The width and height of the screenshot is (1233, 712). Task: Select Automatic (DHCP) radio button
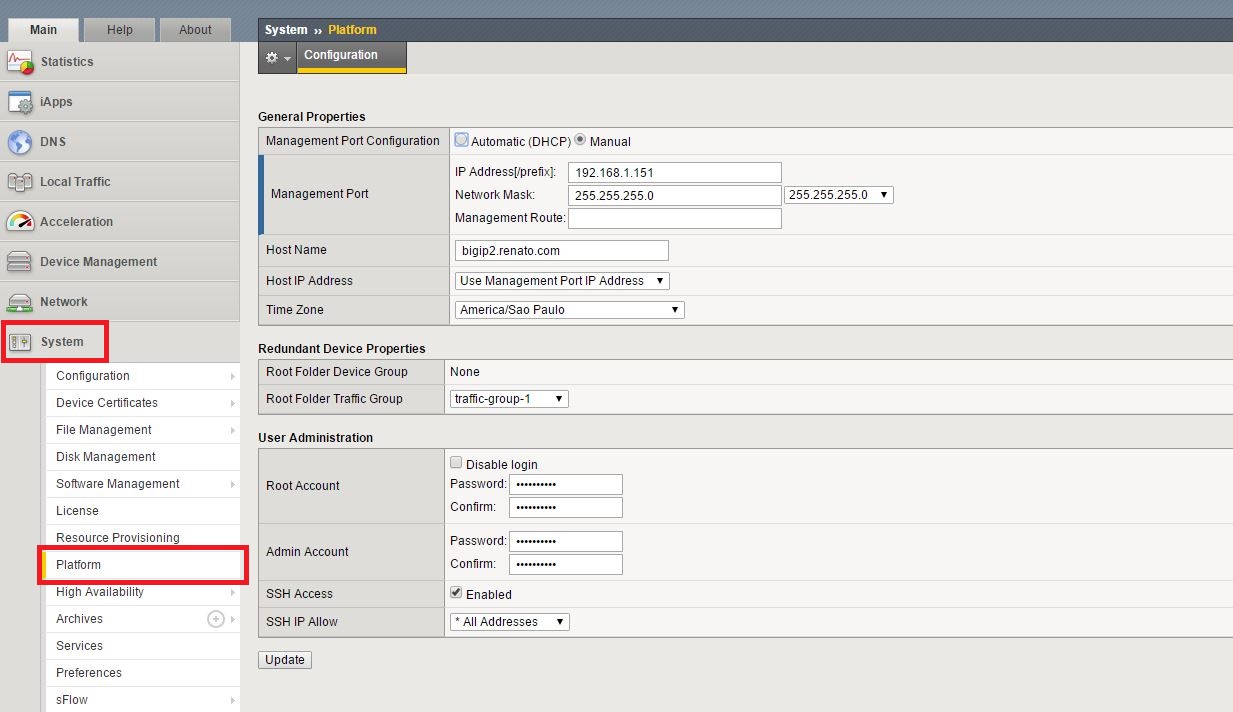[462, 140]
